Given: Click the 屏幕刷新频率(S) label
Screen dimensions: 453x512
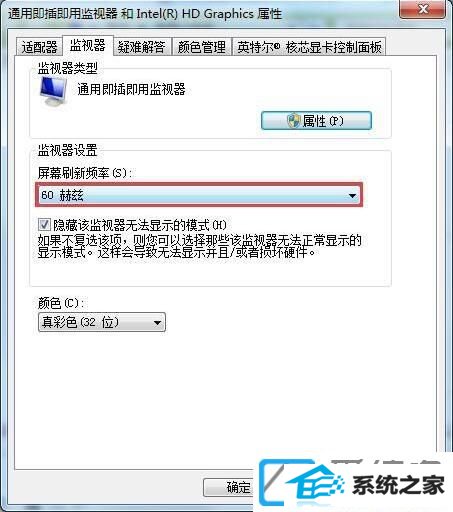Looking at the screenshot, I should pyautogui.click(x=85, y=173).
